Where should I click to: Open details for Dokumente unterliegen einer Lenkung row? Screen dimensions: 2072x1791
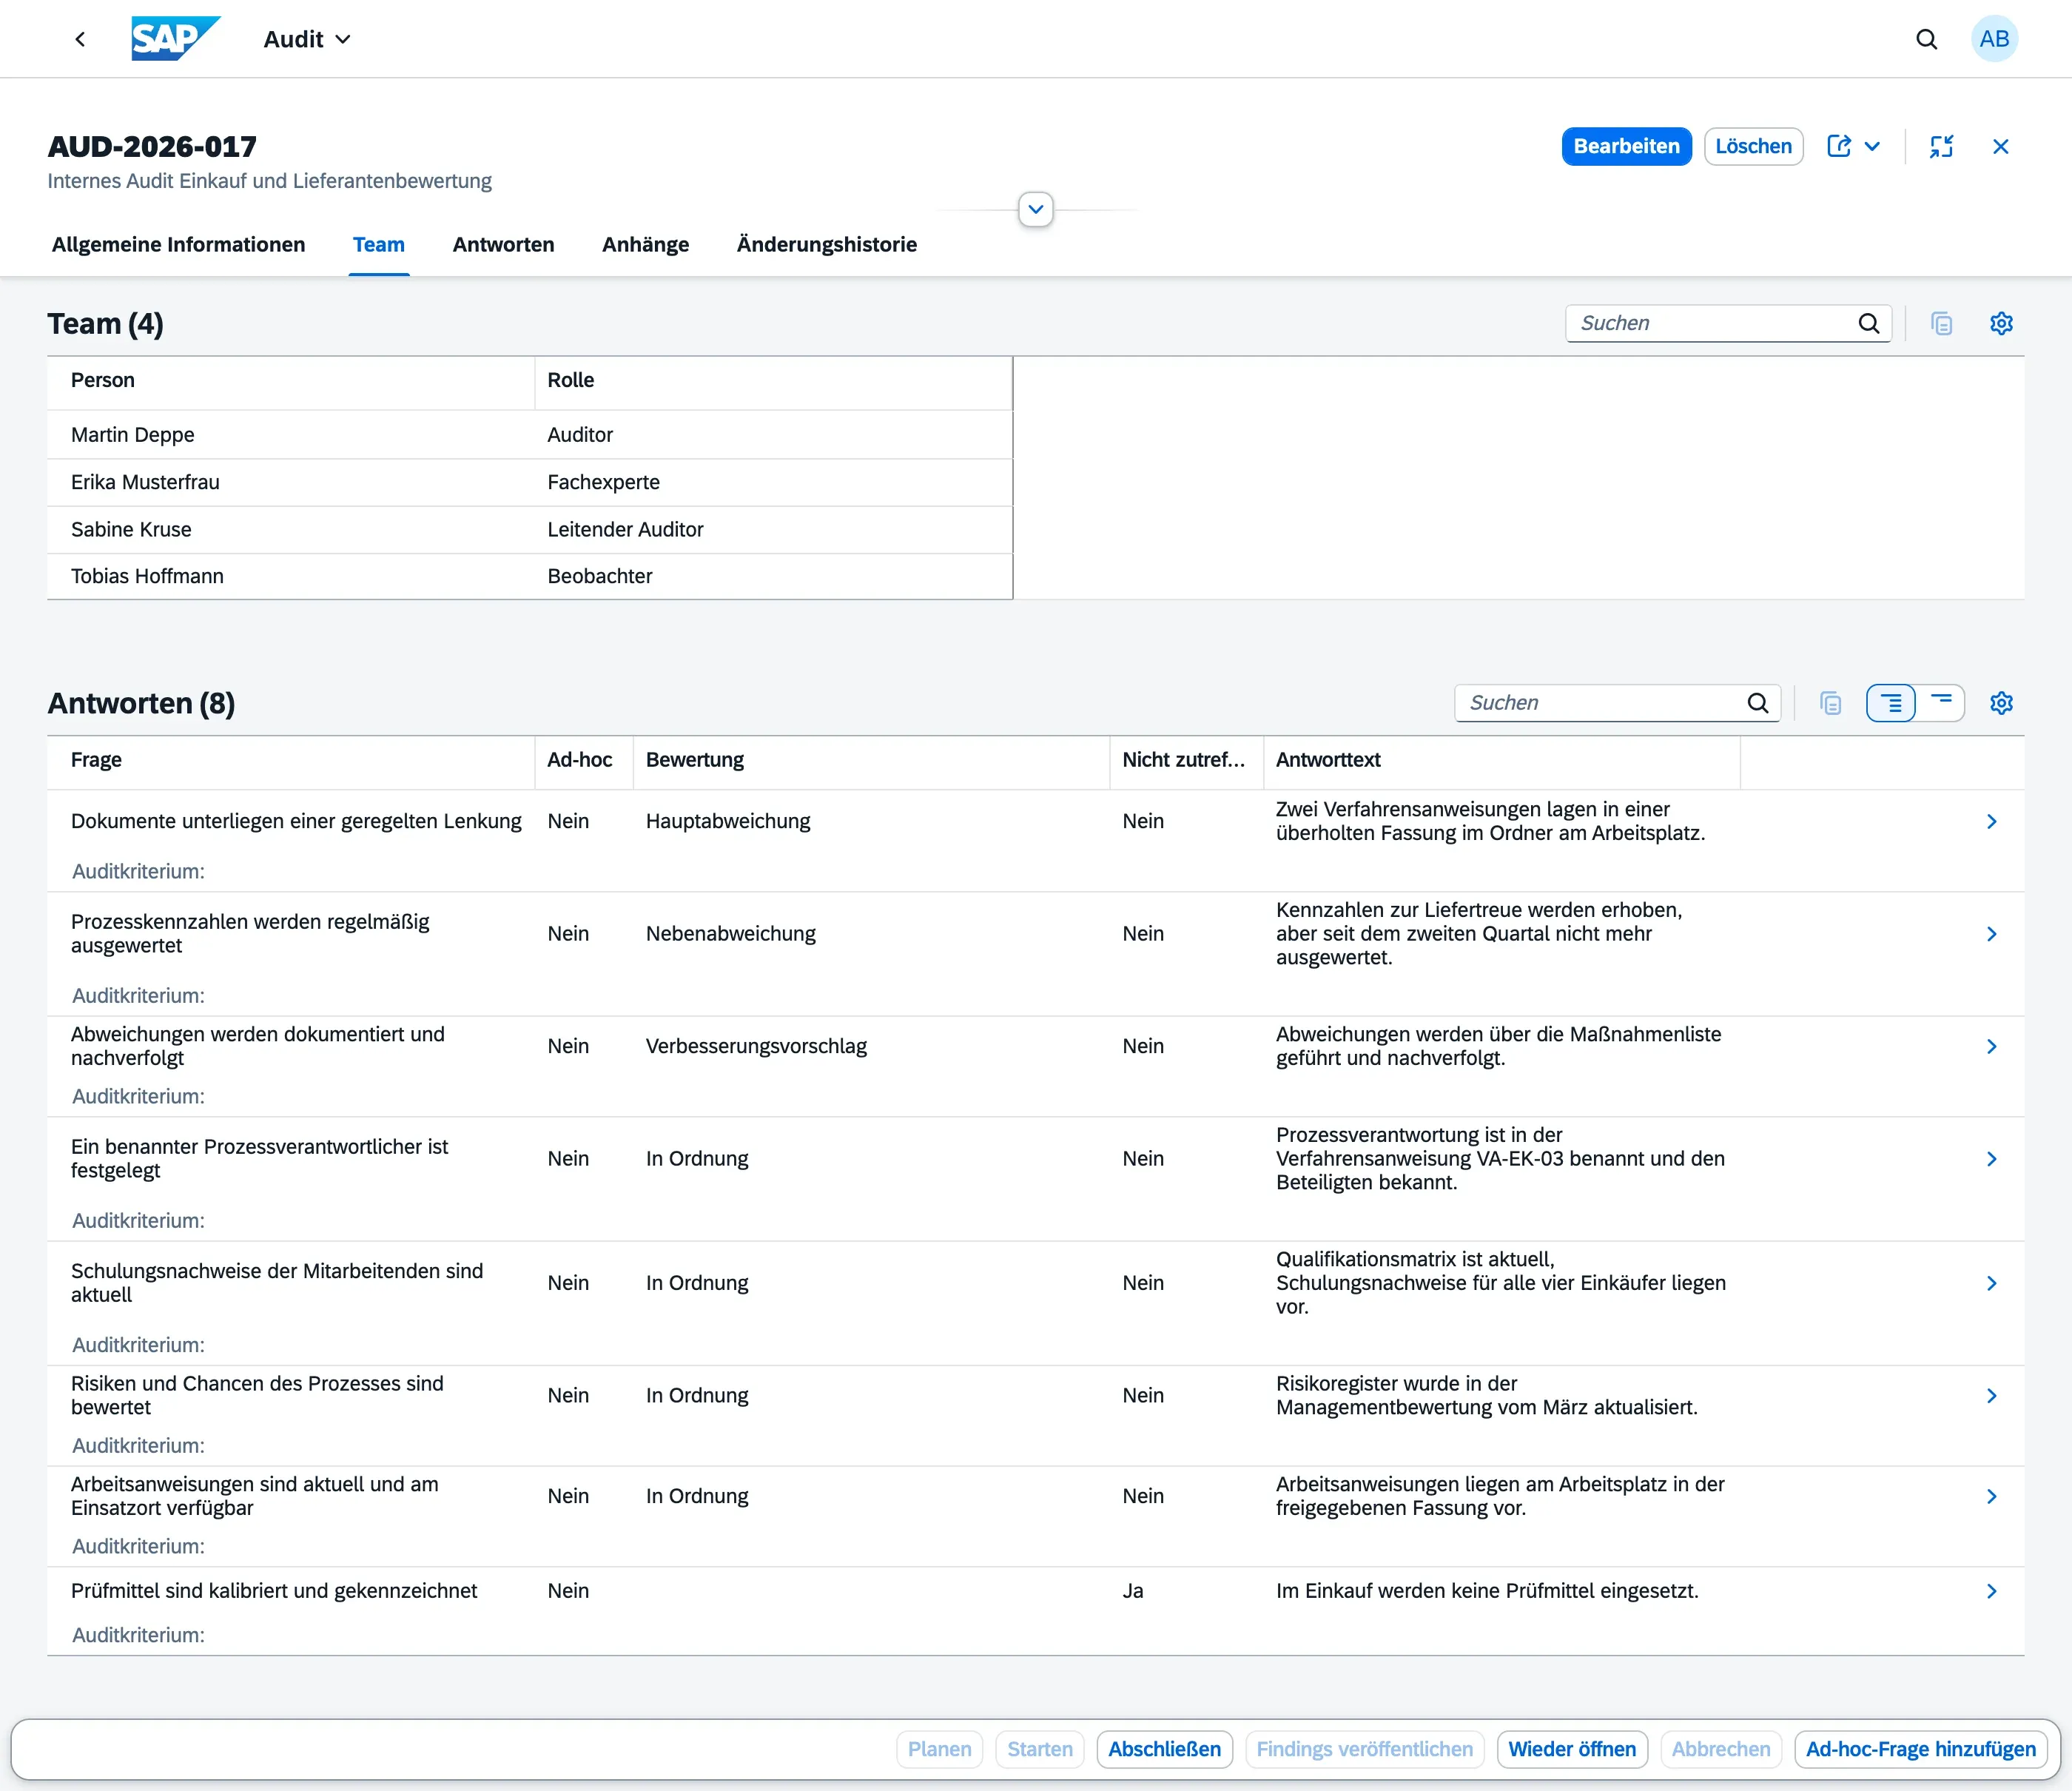[1991, 821]
